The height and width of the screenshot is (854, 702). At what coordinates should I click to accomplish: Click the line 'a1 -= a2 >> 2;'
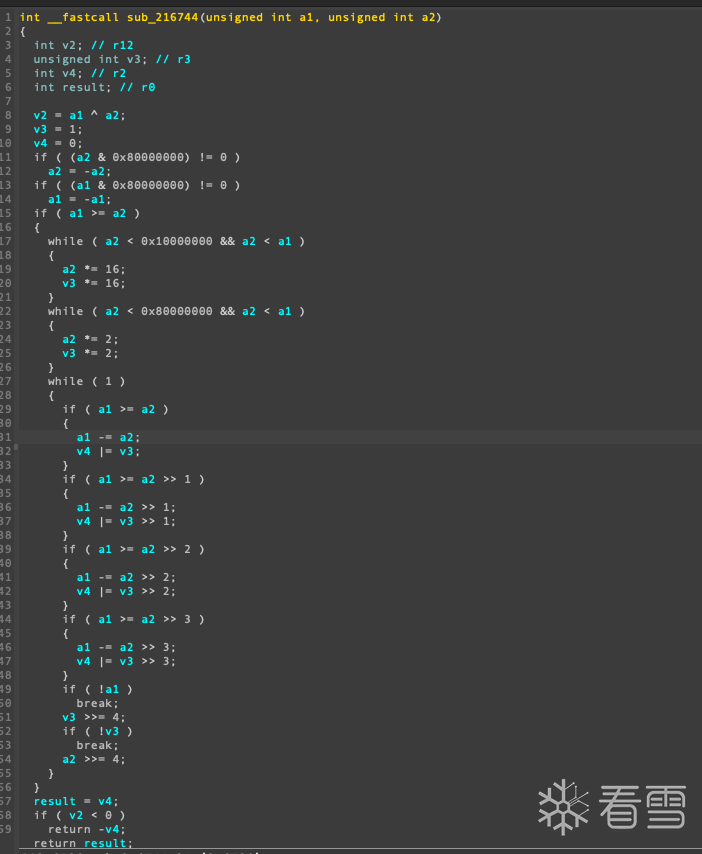(x=126, y=577)
